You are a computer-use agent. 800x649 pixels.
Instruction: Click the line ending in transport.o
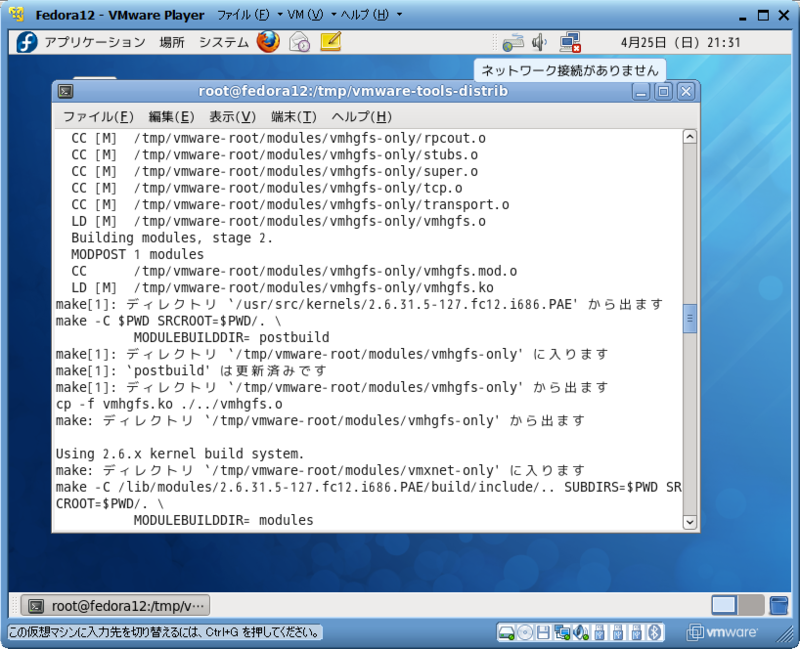[290, 205]
